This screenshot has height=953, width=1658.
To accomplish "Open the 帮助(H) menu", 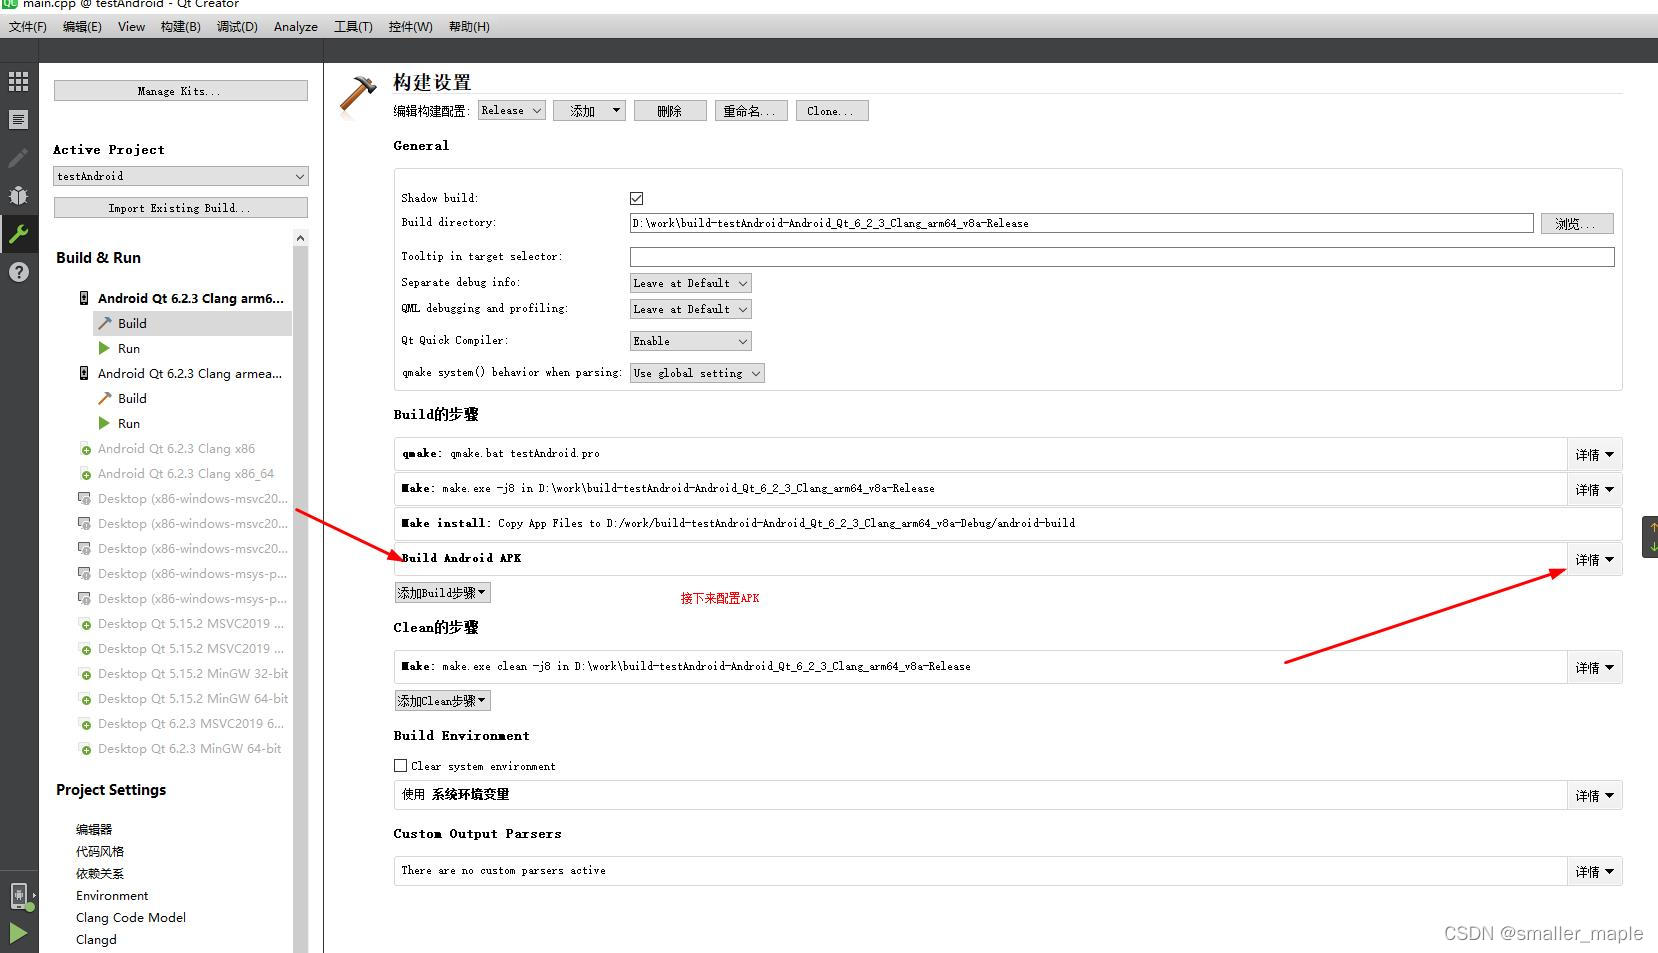I will click(x=469, y=27).
